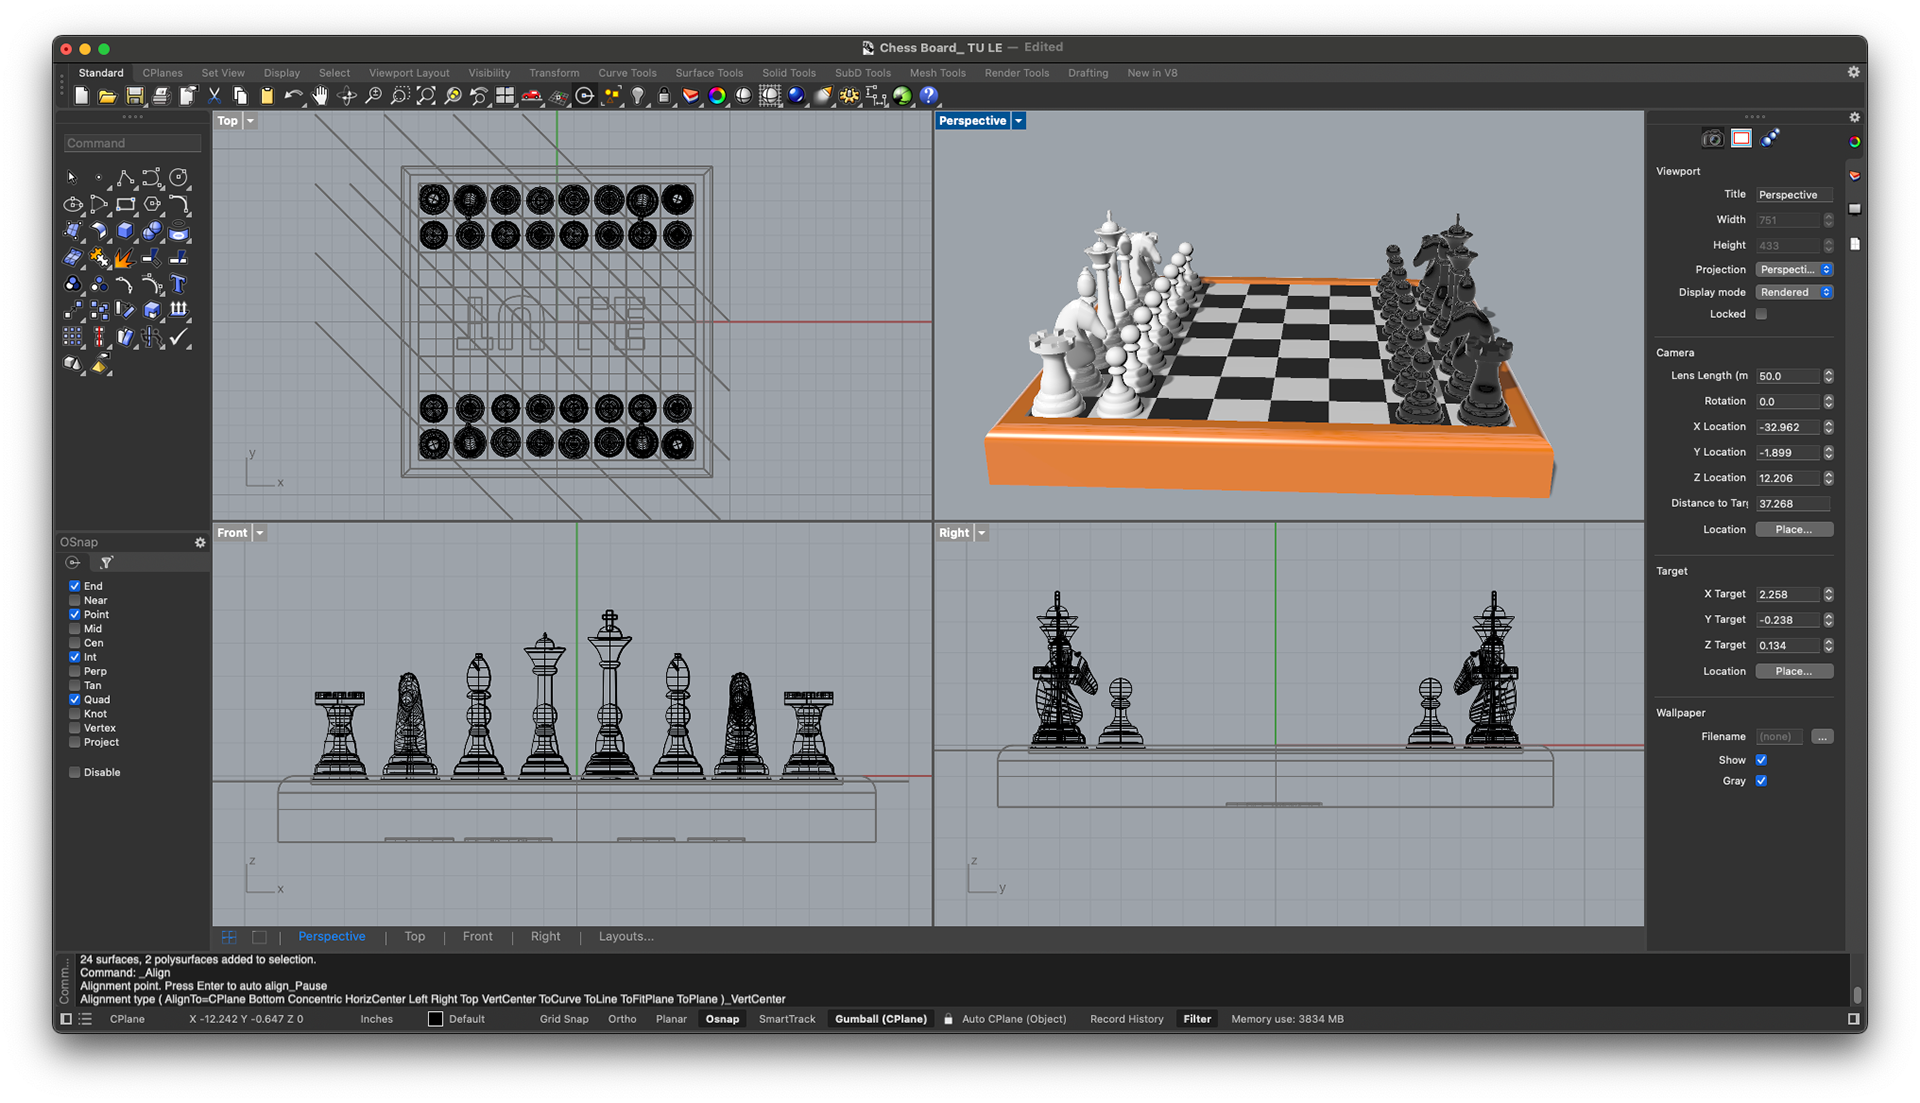Click the Default layer color swatch
Viewport: 1920px width, 1103px height.
(x=435, y=1019)
